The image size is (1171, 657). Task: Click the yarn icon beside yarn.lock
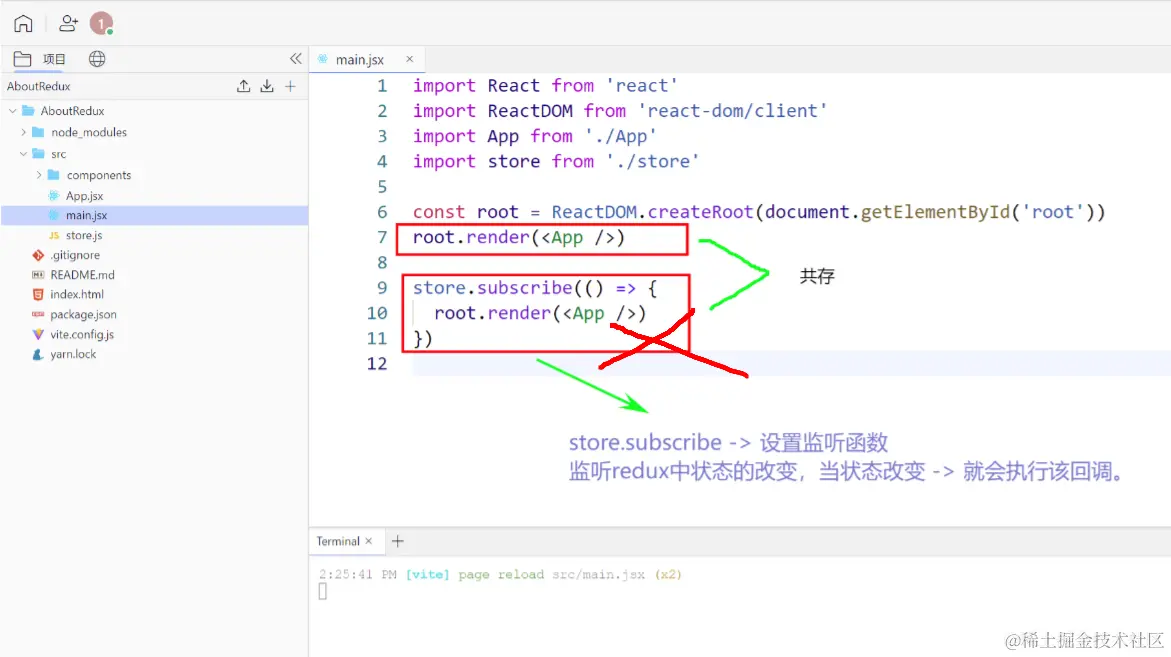(38, 354)
